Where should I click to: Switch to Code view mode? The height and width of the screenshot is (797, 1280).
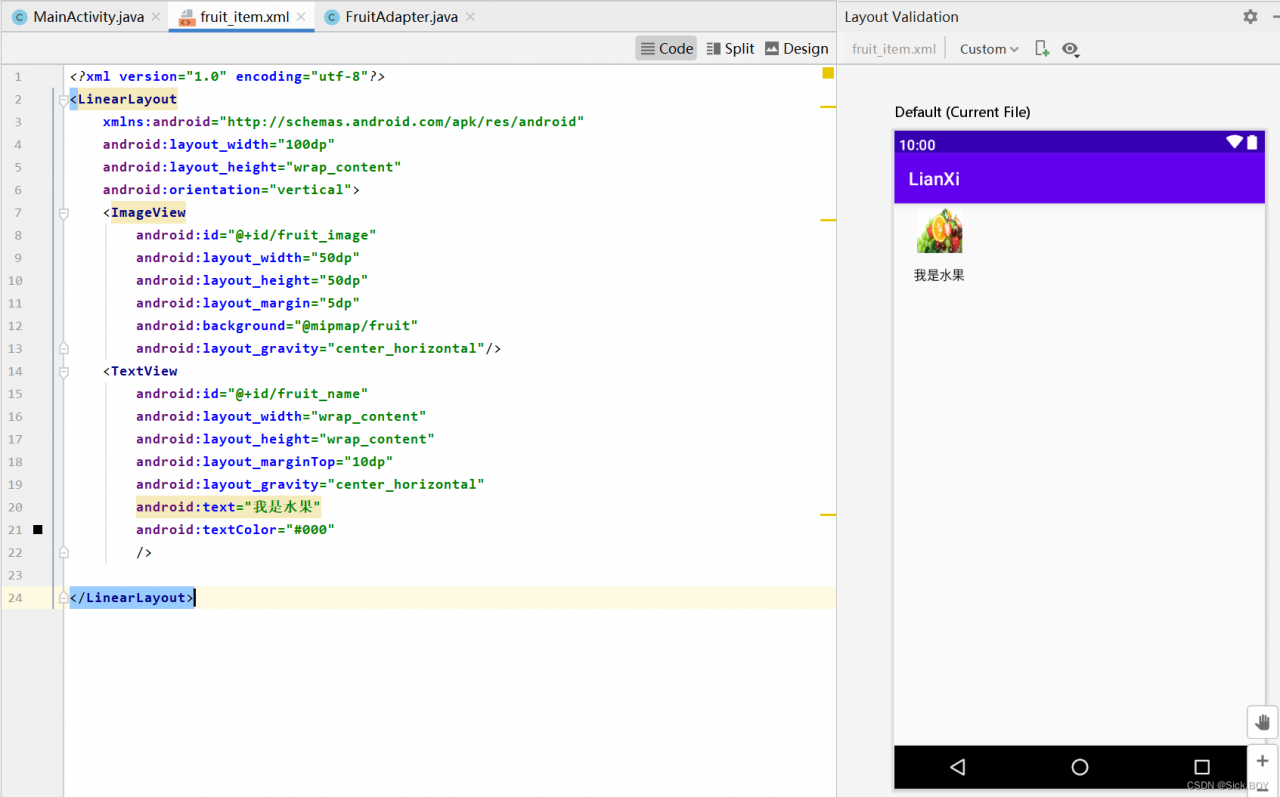click(x=667, y=48)
